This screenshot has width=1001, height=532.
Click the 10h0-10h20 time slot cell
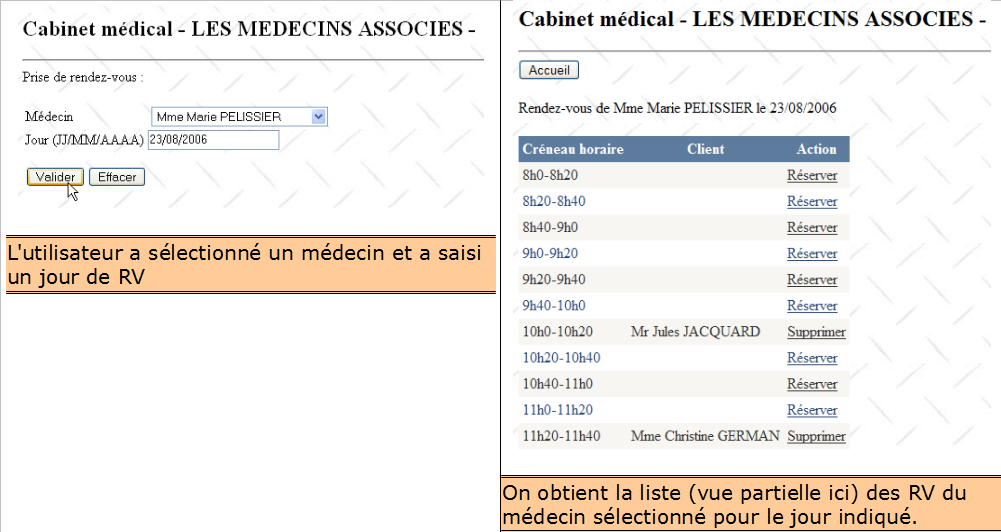(x=558, y=332)
